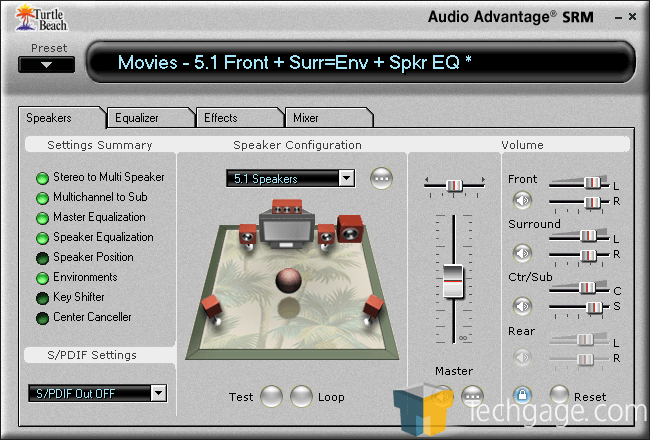This screenshot has width=650, height=440.
Task: Click the Turtle Beach logo
Action: [x=41, y=17]
